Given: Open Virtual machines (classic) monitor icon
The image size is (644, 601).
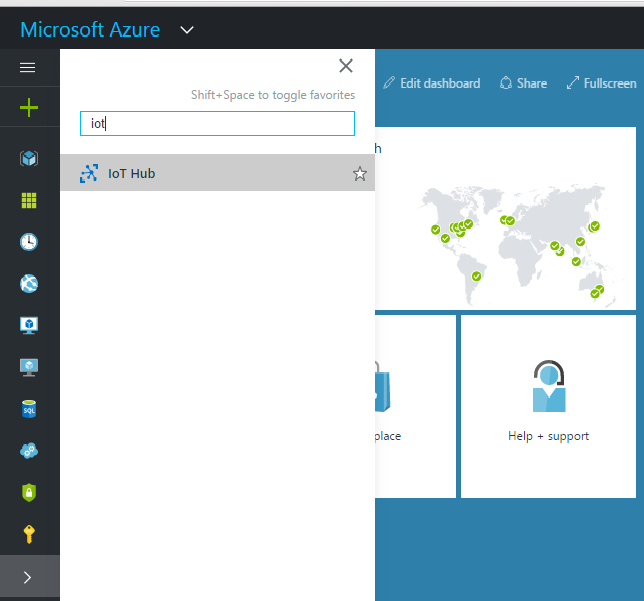Looking at the screenshot, I should point(29,325).
